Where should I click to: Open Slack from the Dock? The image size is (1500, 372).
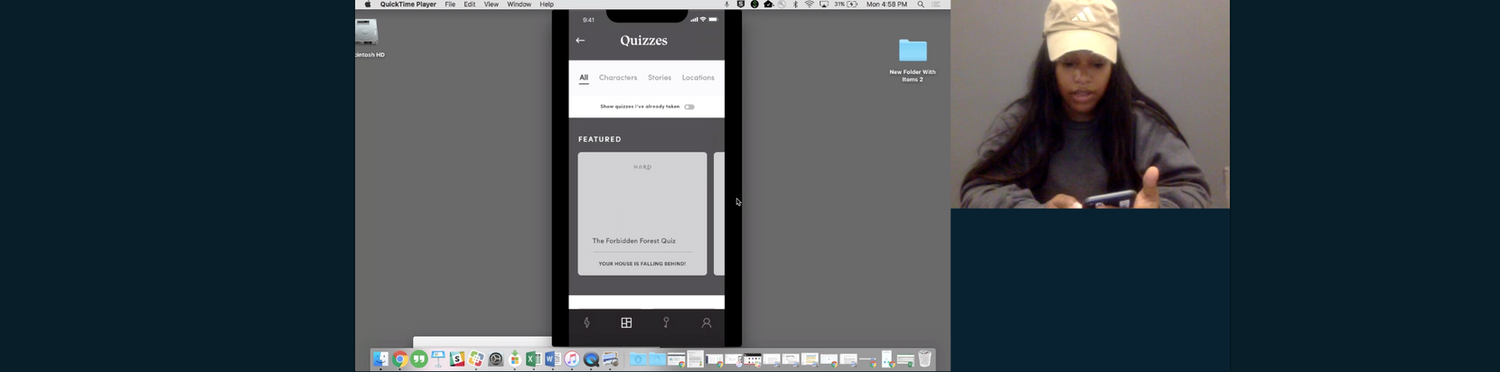[x=457, y=358]
